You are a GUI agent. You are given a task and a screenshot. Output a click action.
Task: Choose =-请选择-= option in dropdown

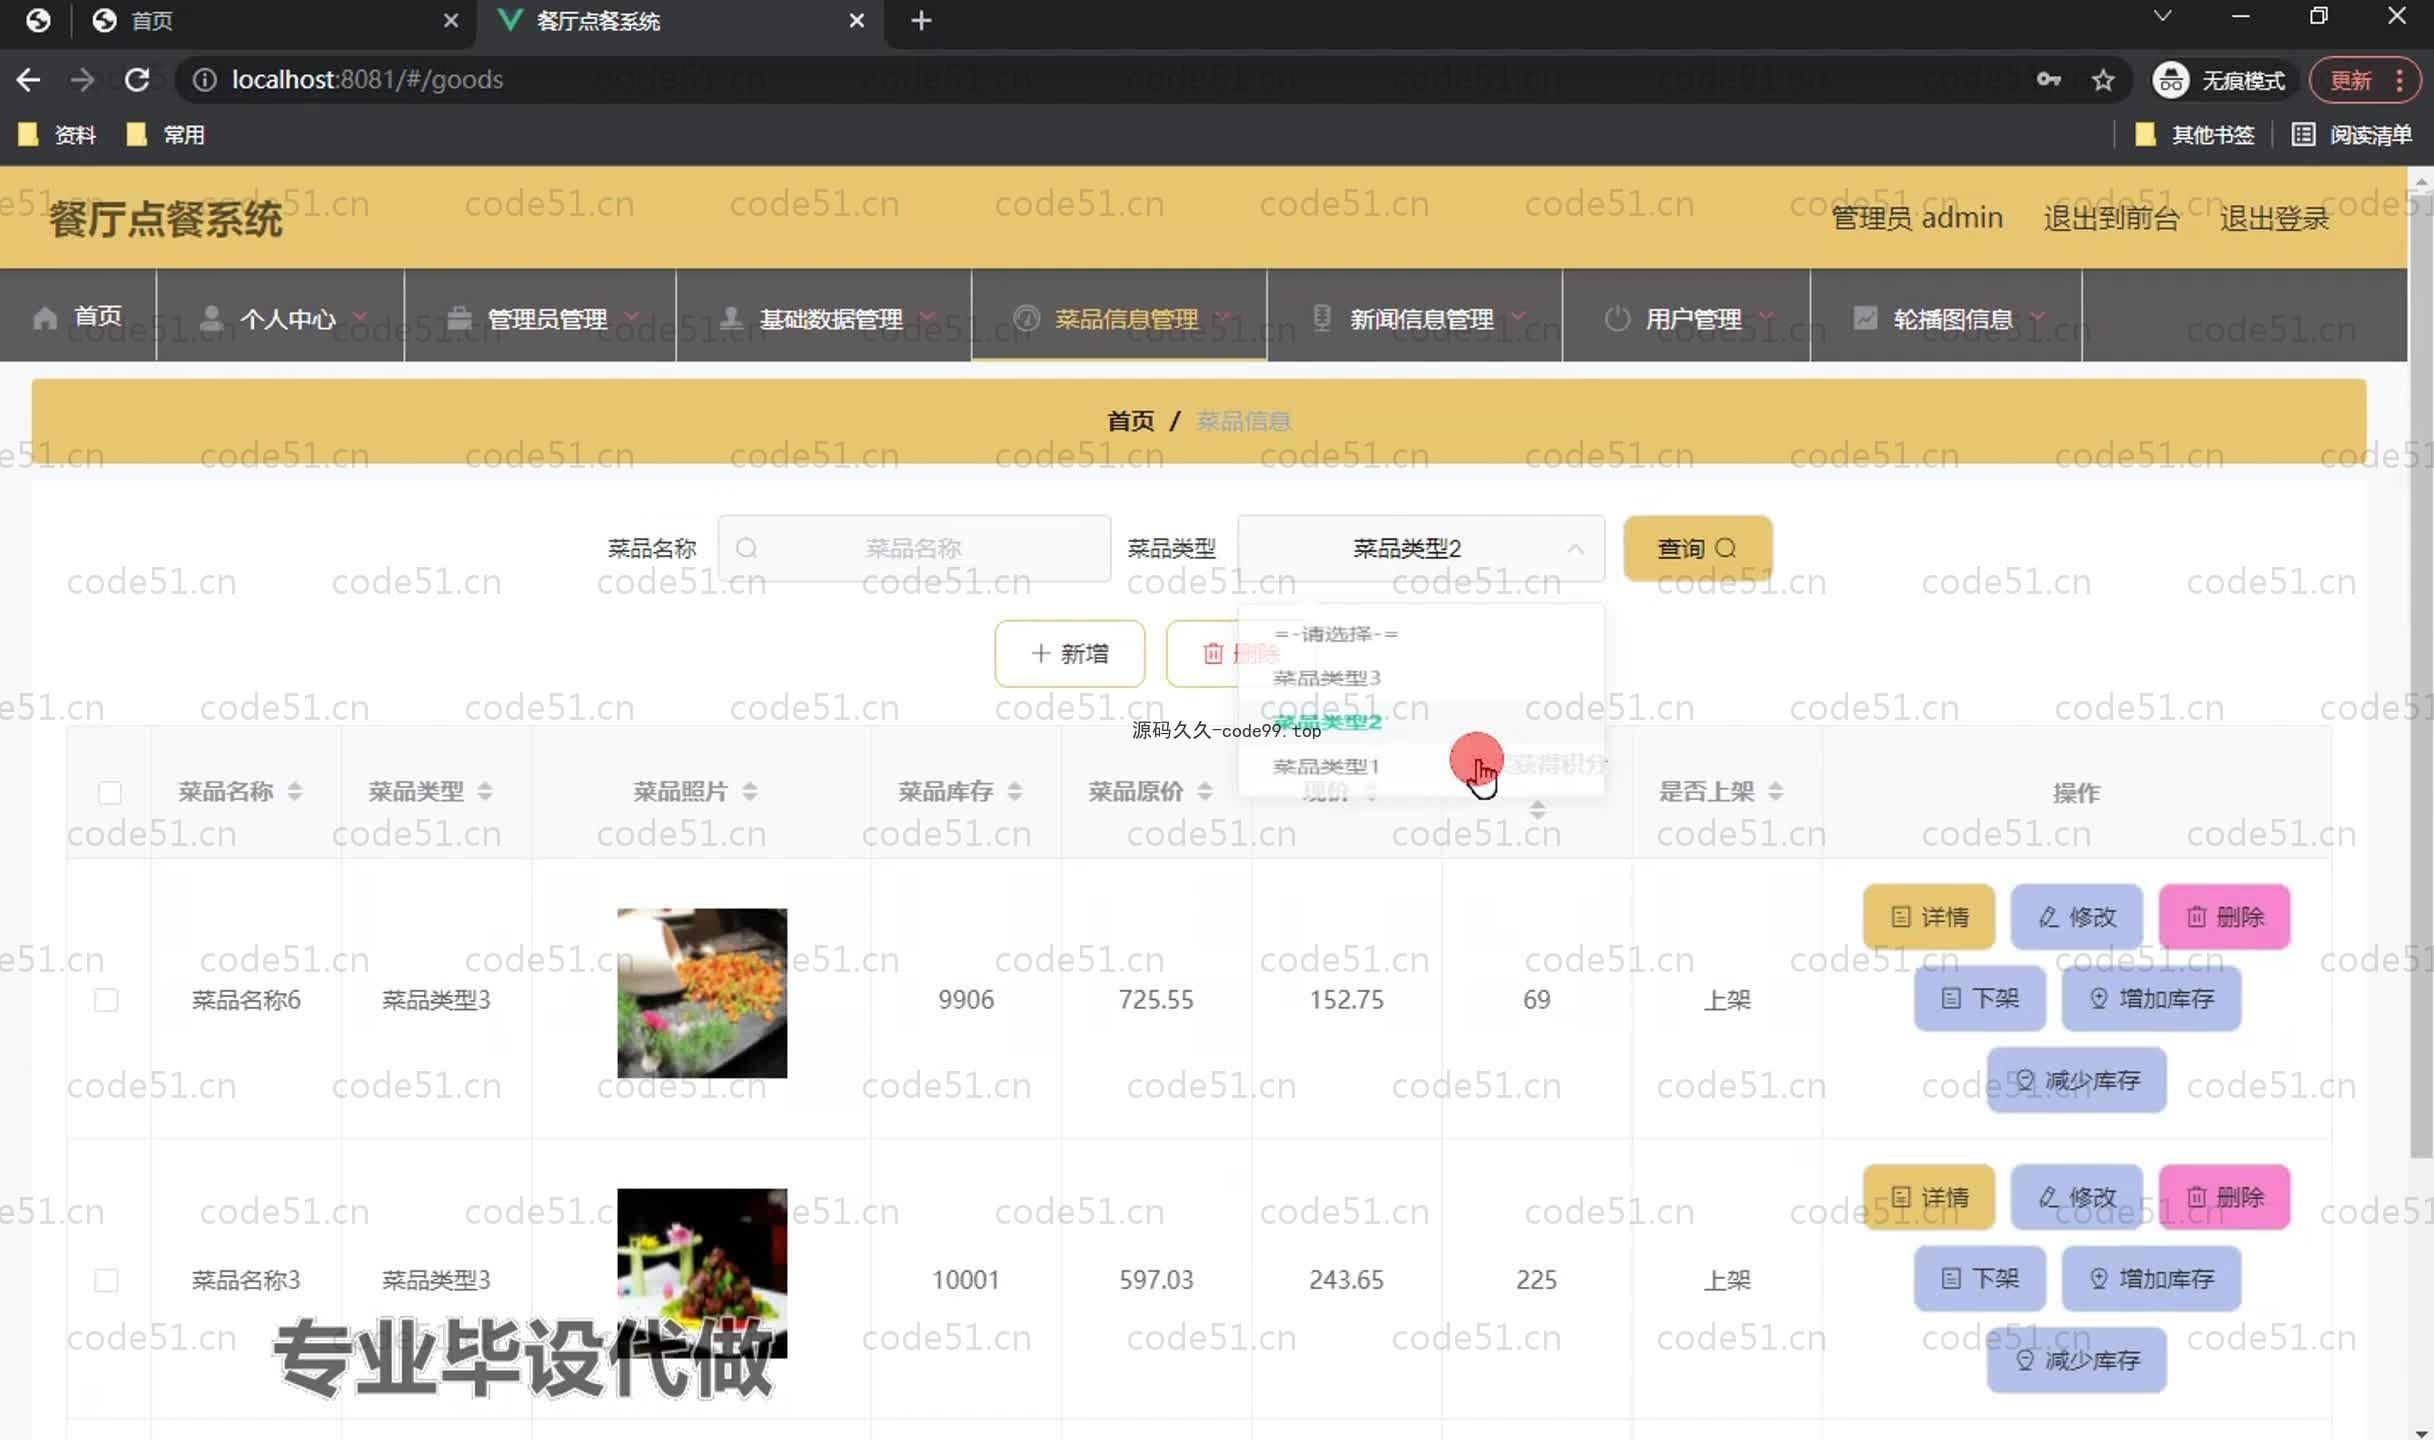click(1421, 634)
